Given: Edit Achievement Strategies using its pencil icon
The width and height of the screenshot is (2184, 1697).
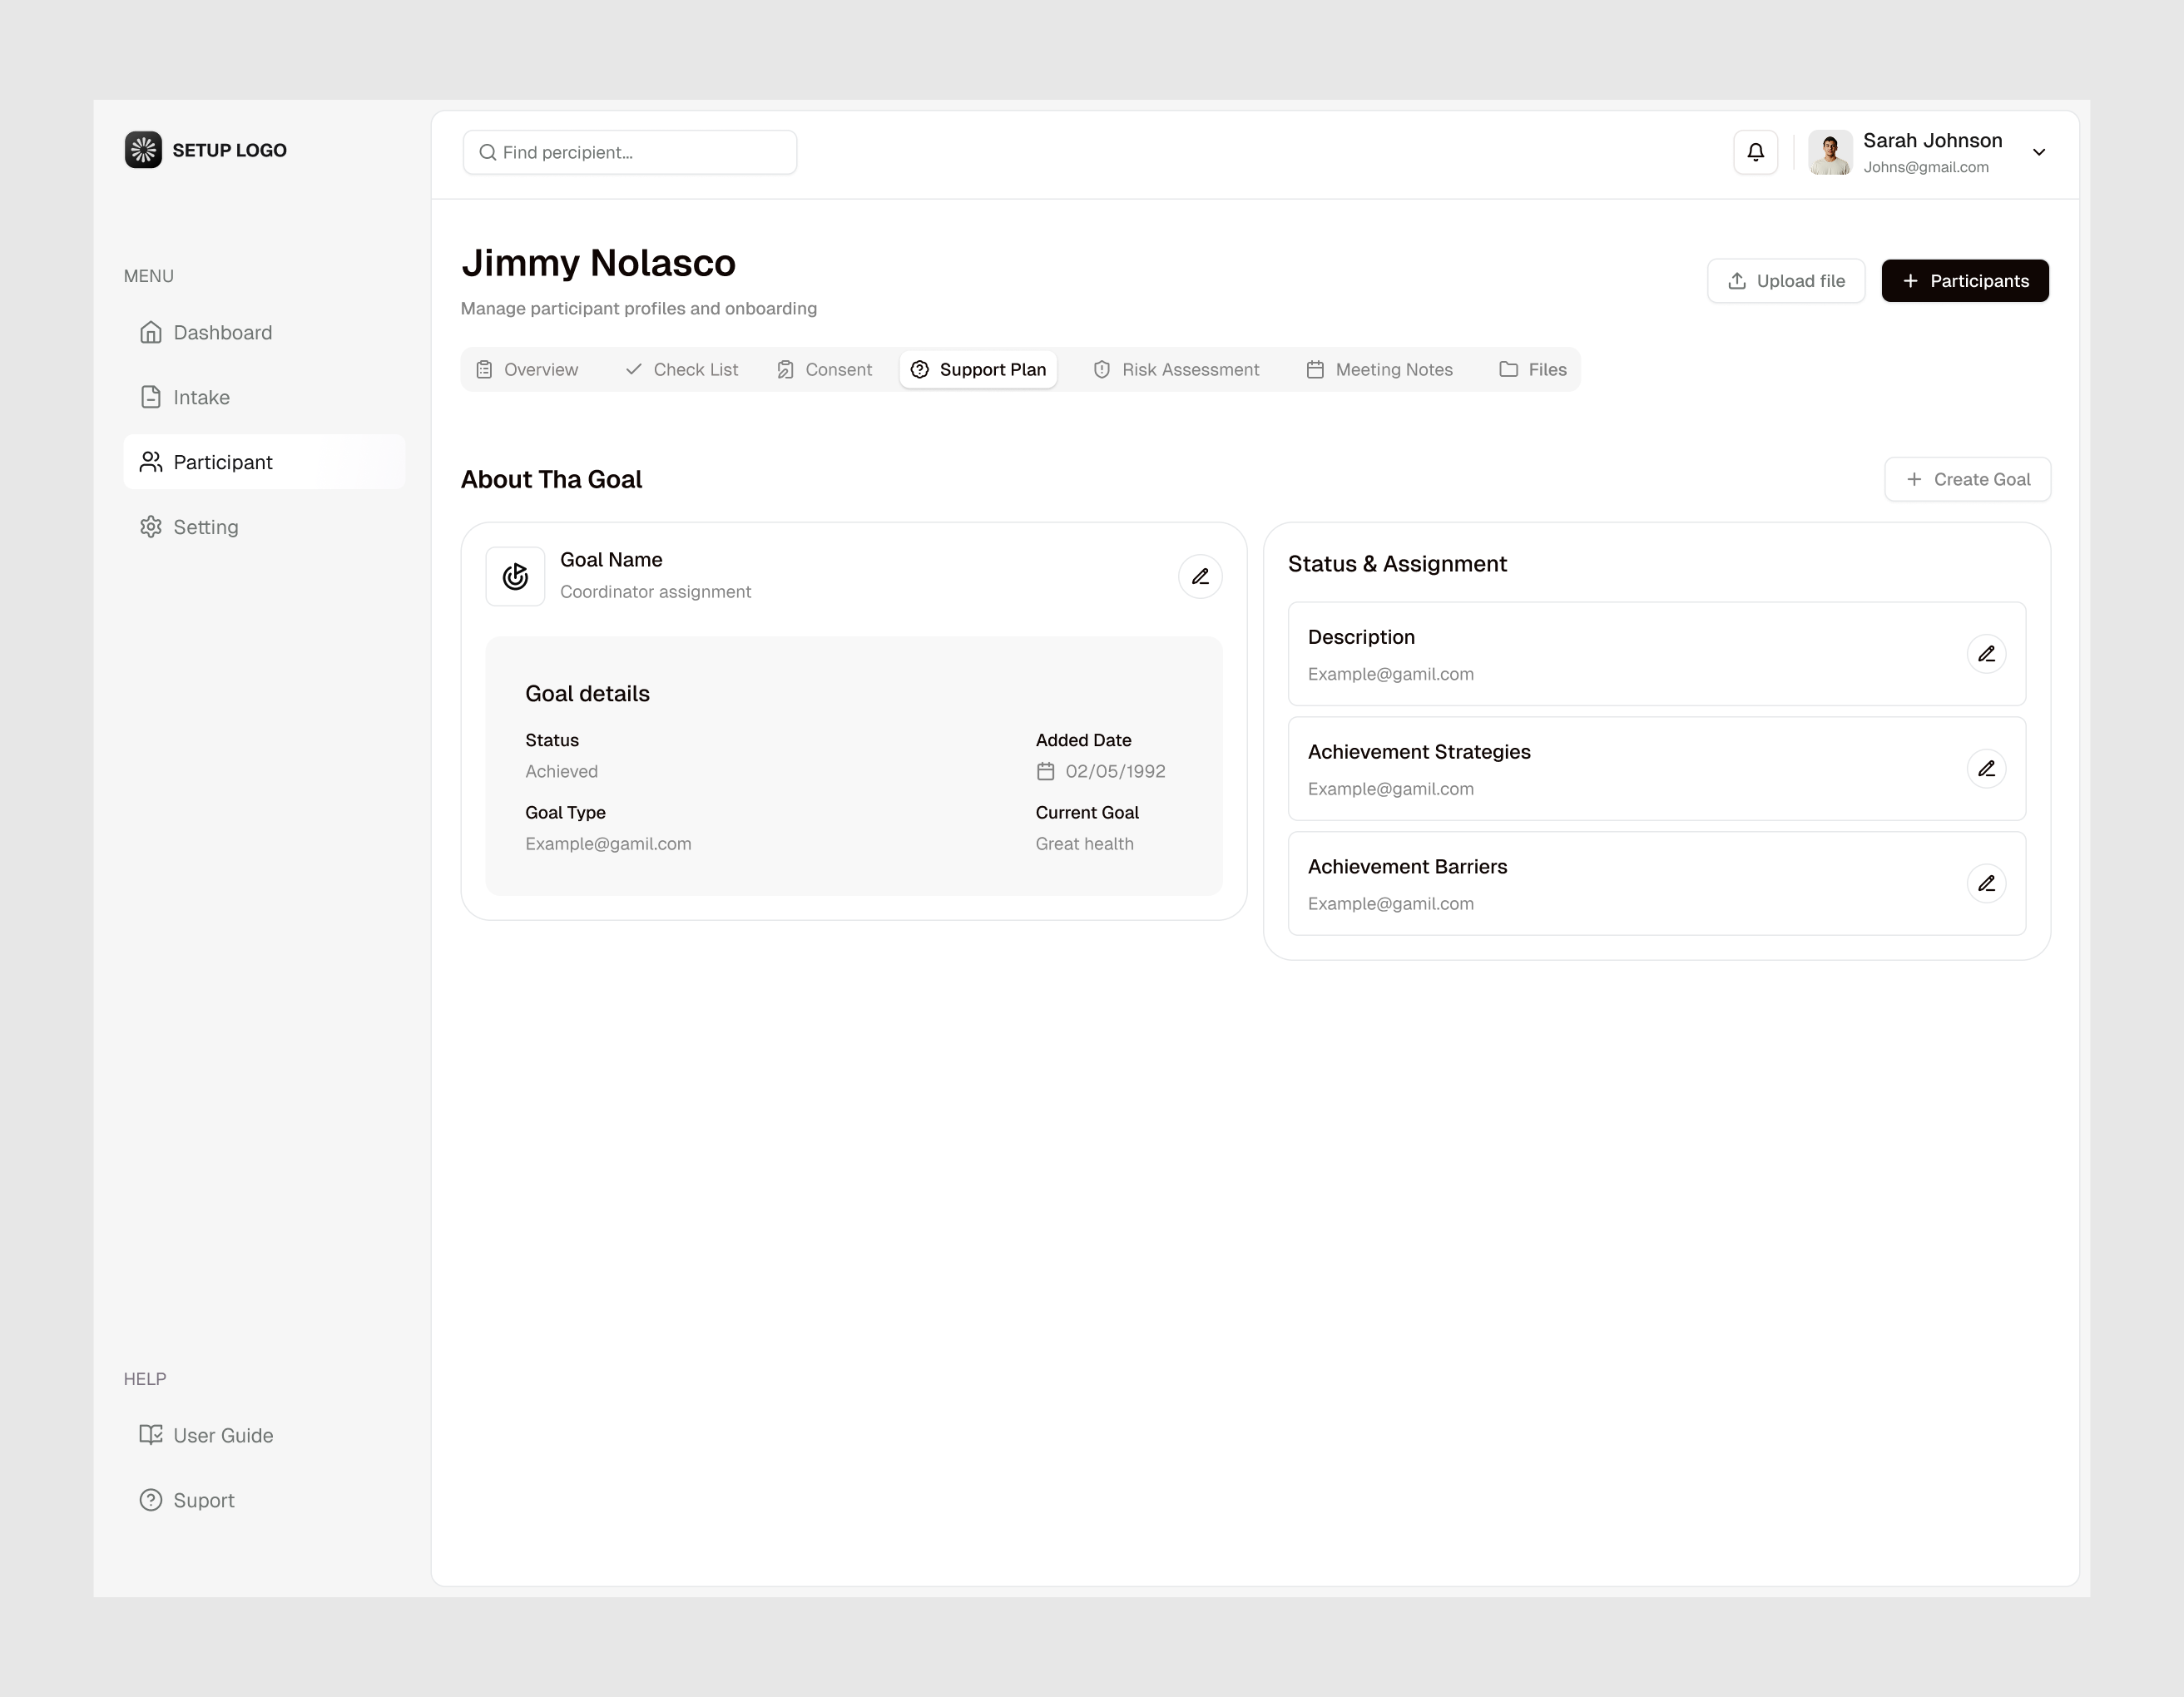Looking at the screenshot, I should click(x=1987, y=768).
